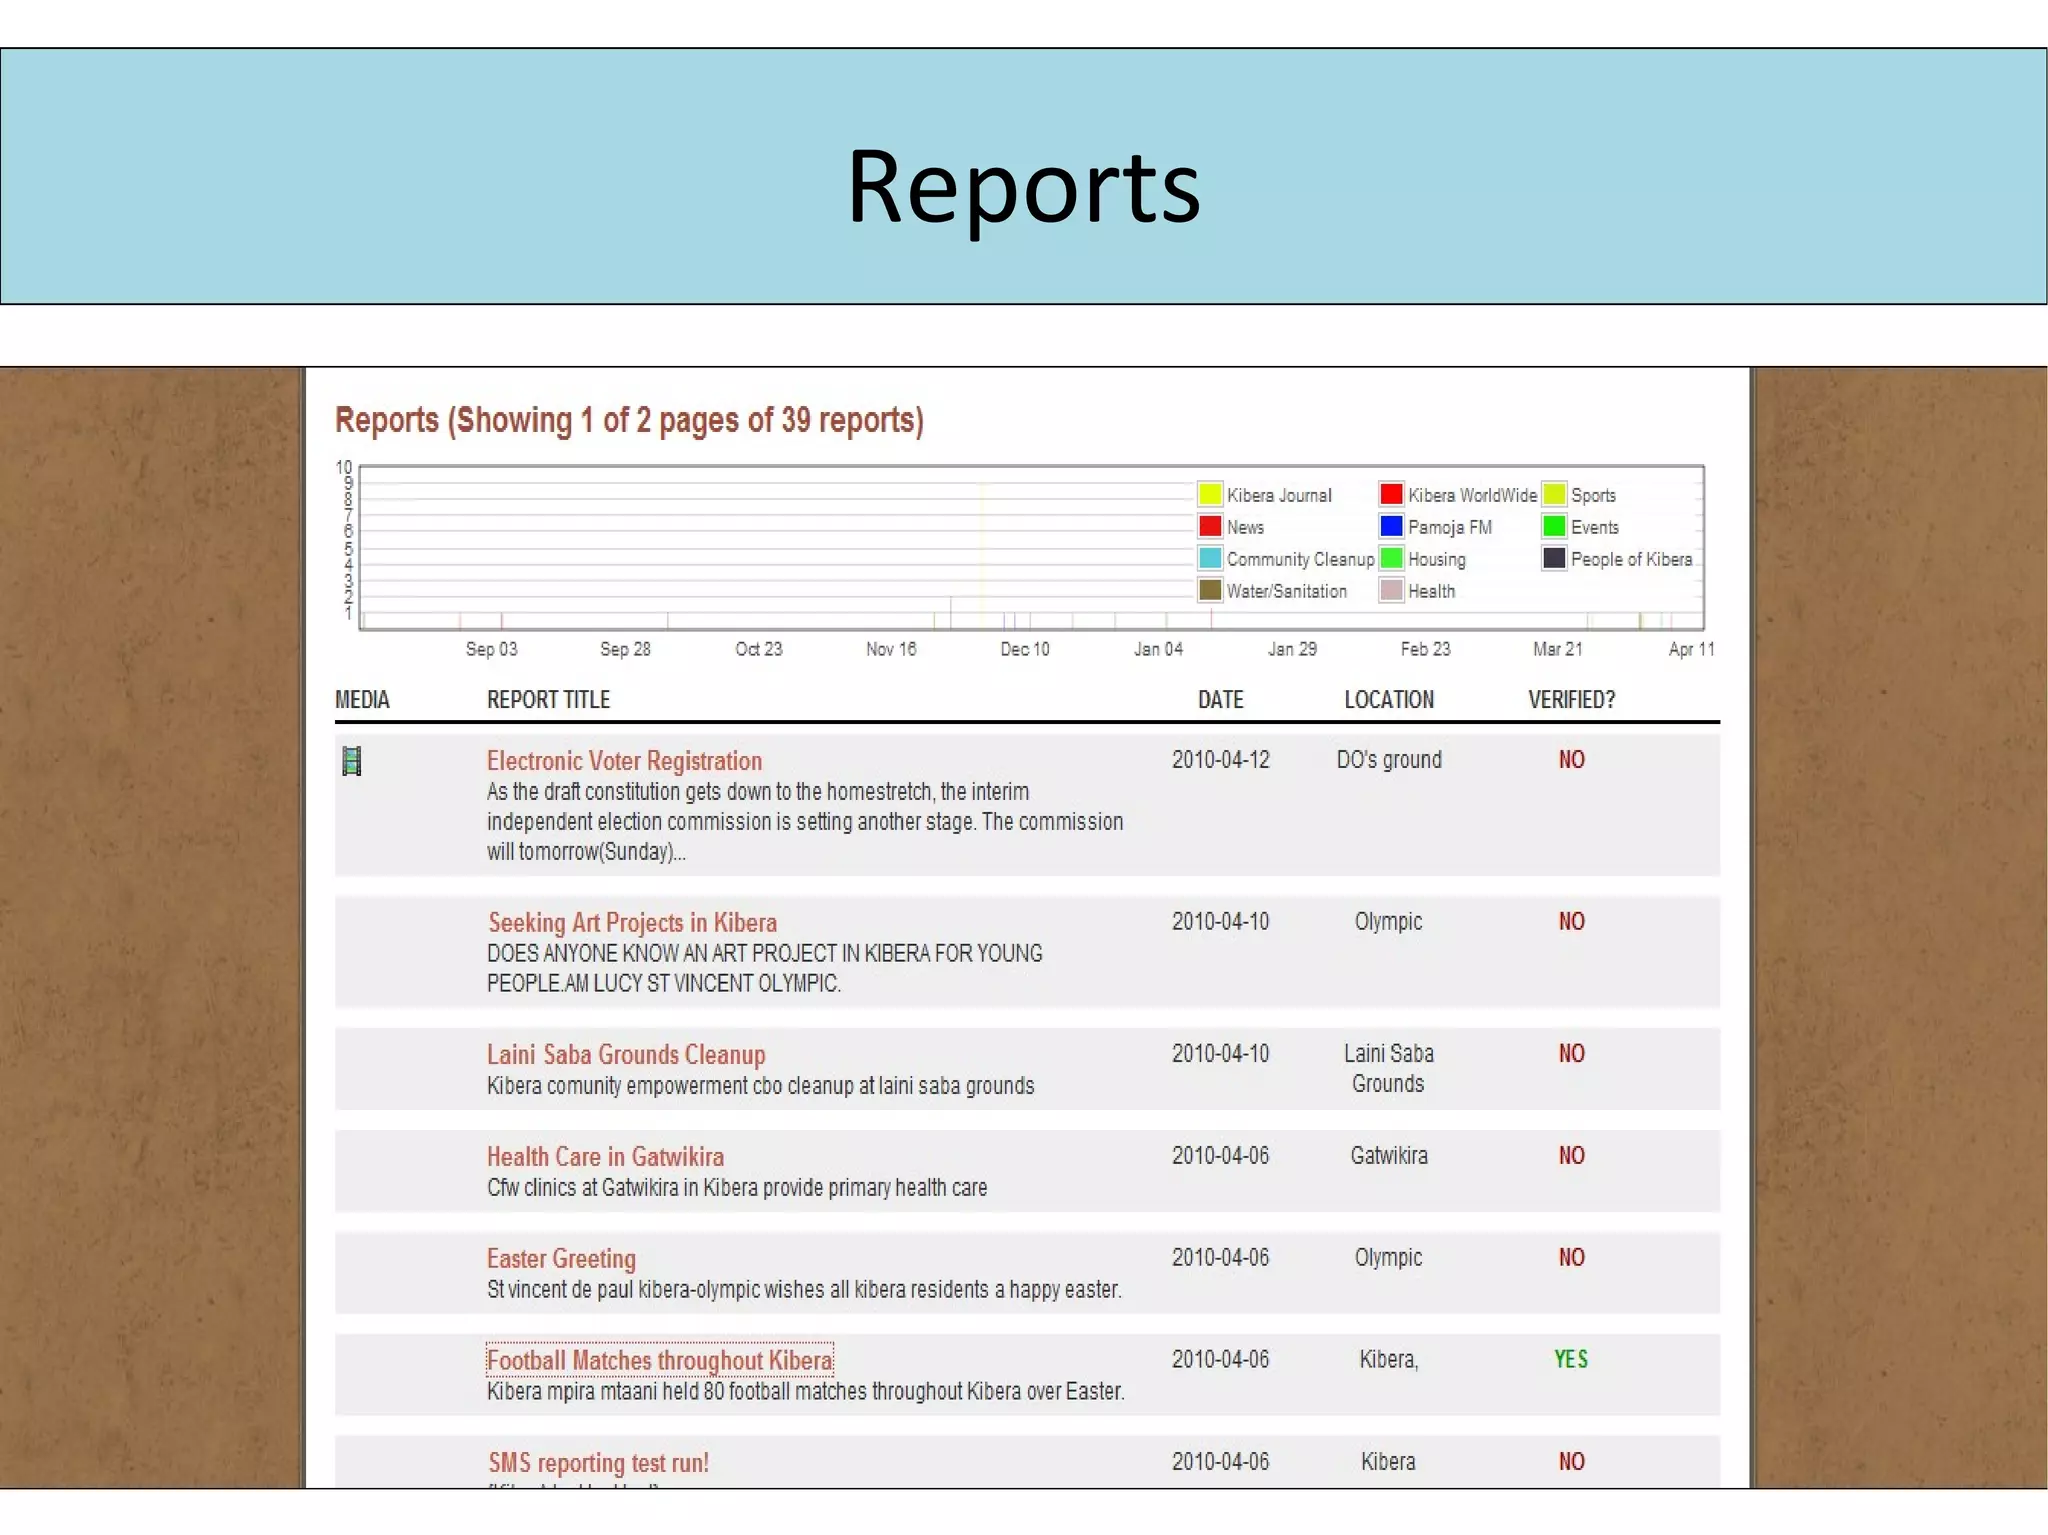Click the YES verified status for Football Matches
Screen dimensions: 2048x1535
click(1571, 1359)
